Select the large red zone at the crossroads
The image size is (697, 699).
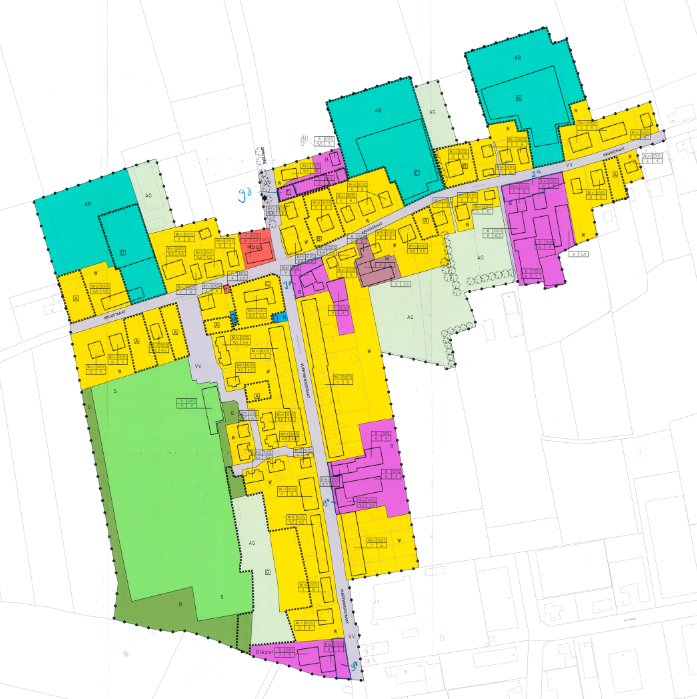coord(256,248)
